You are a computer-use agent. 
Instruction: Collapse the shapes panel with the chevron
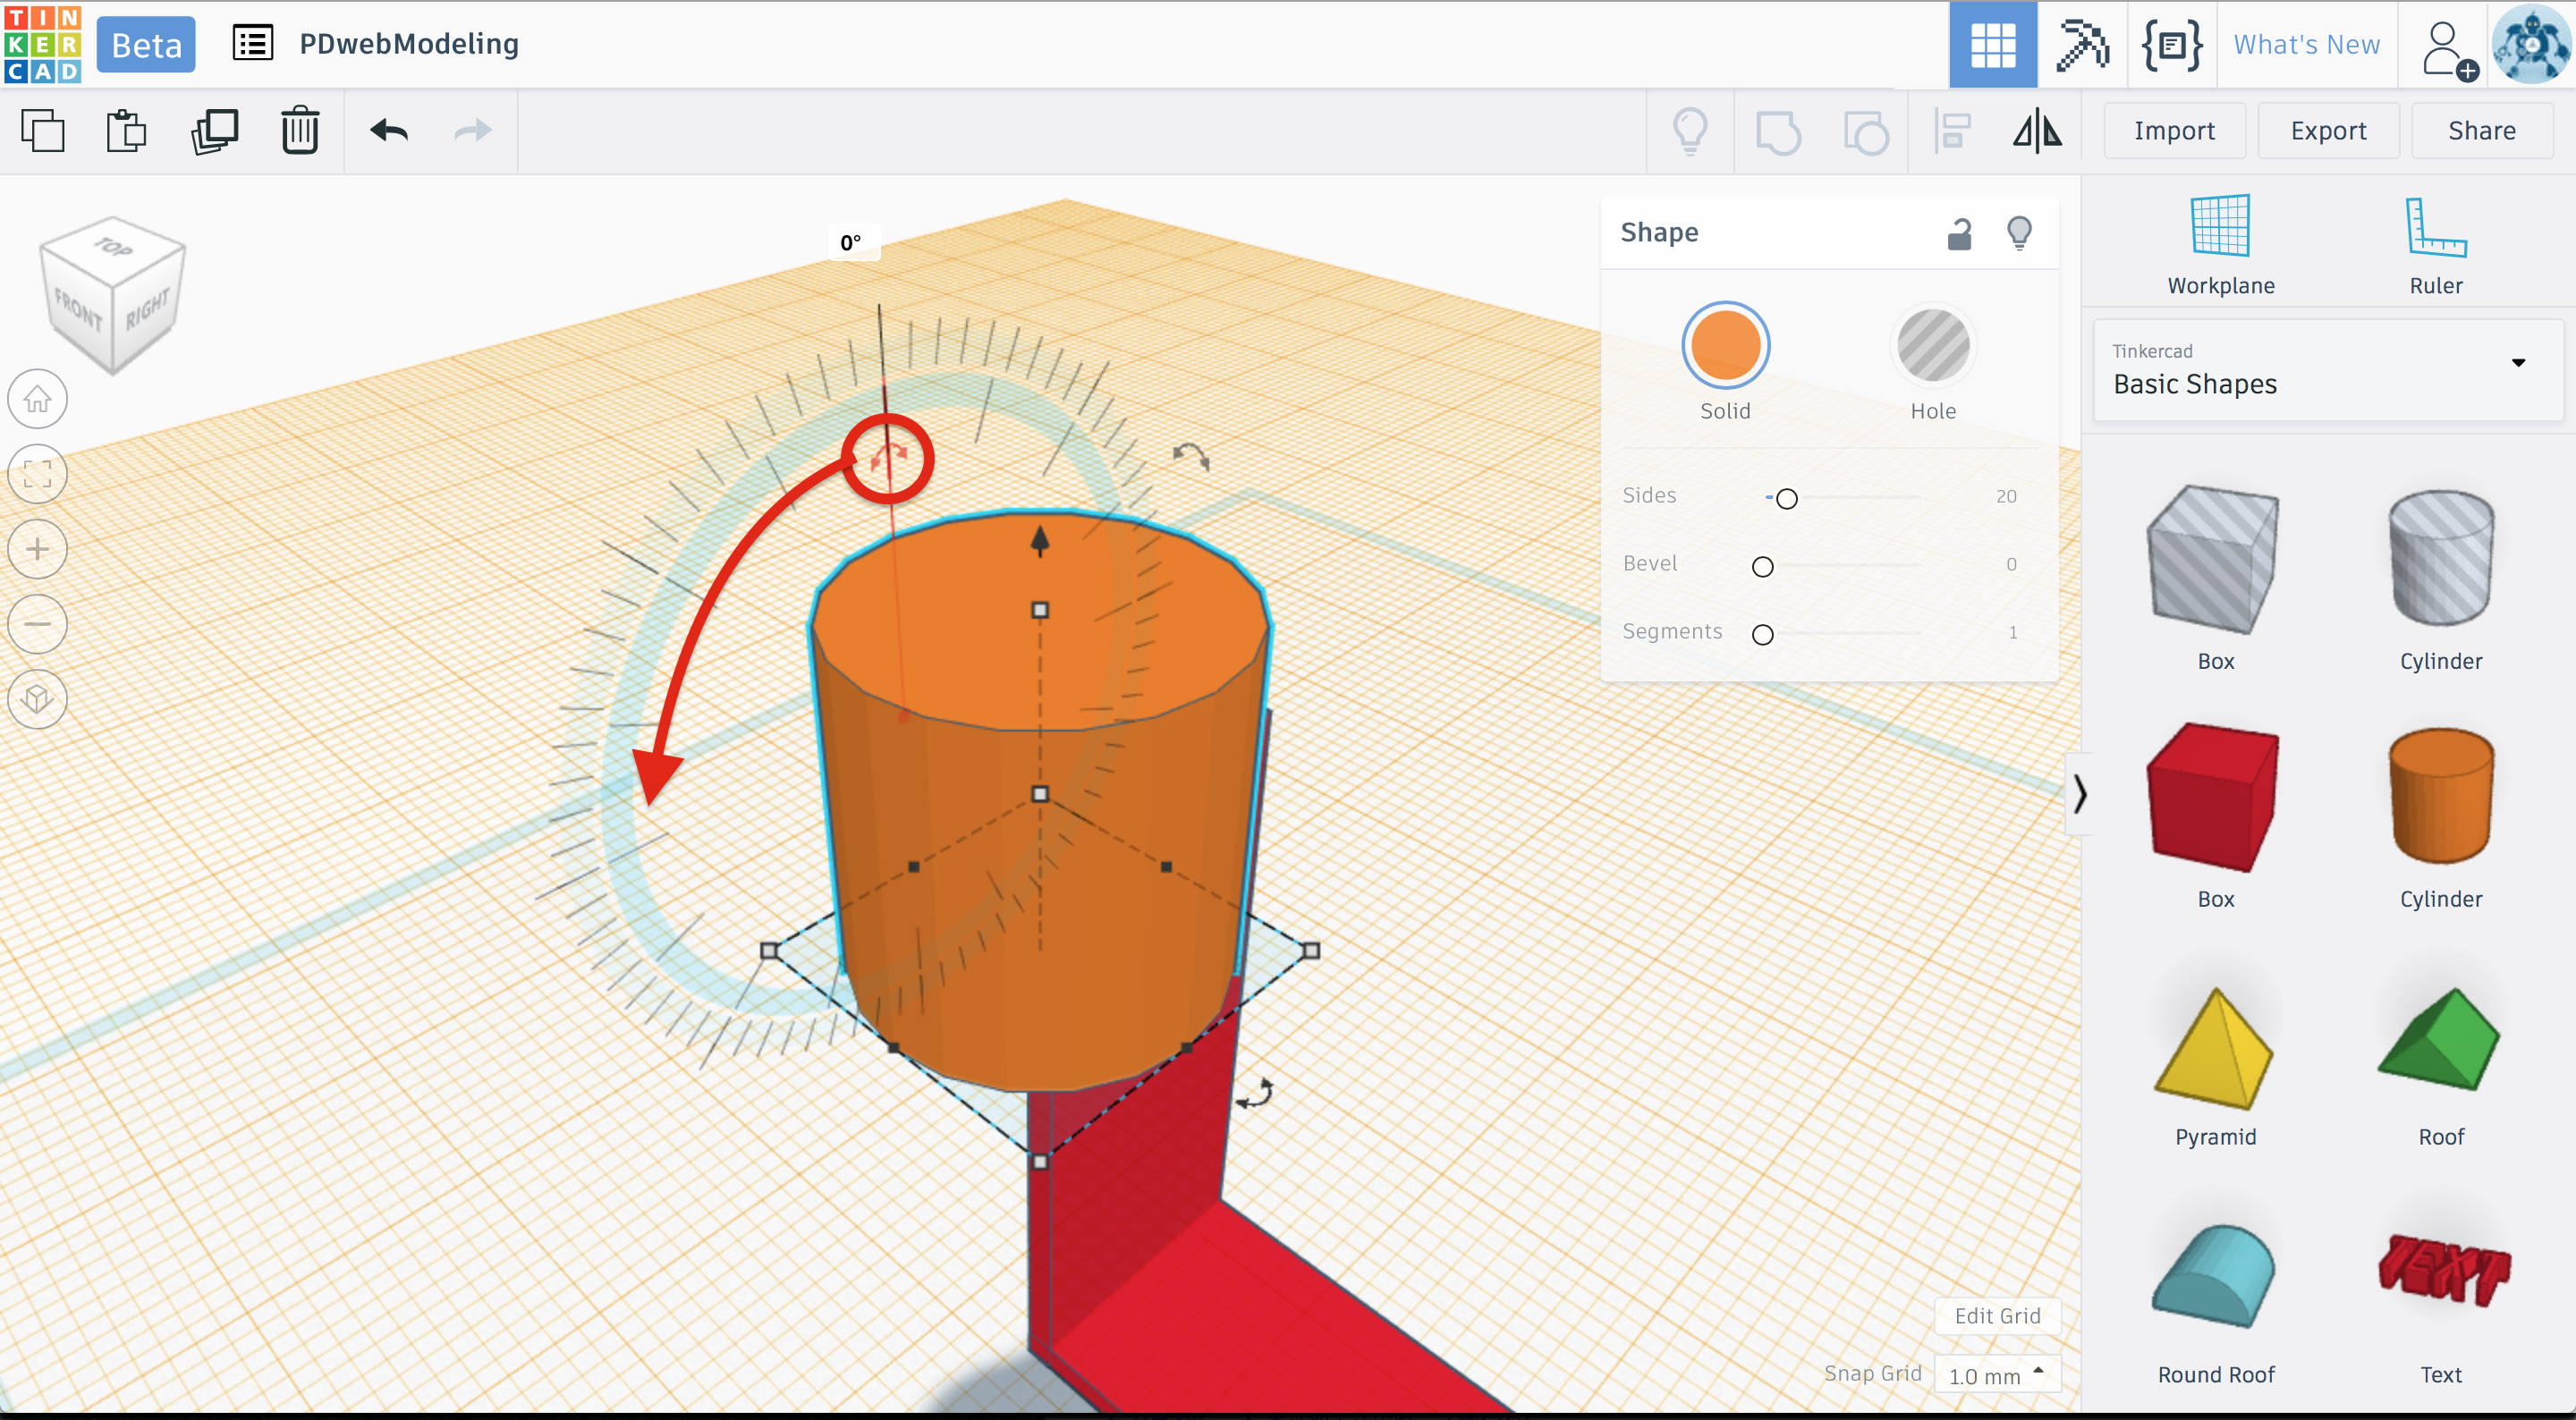point(2080,794)
